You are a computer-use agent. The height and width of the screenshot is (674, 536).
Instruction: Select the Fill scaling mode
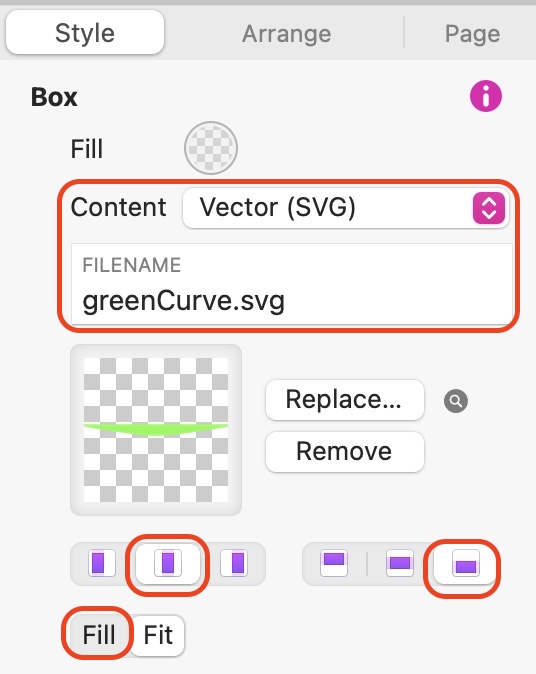[x=98, y=634]
